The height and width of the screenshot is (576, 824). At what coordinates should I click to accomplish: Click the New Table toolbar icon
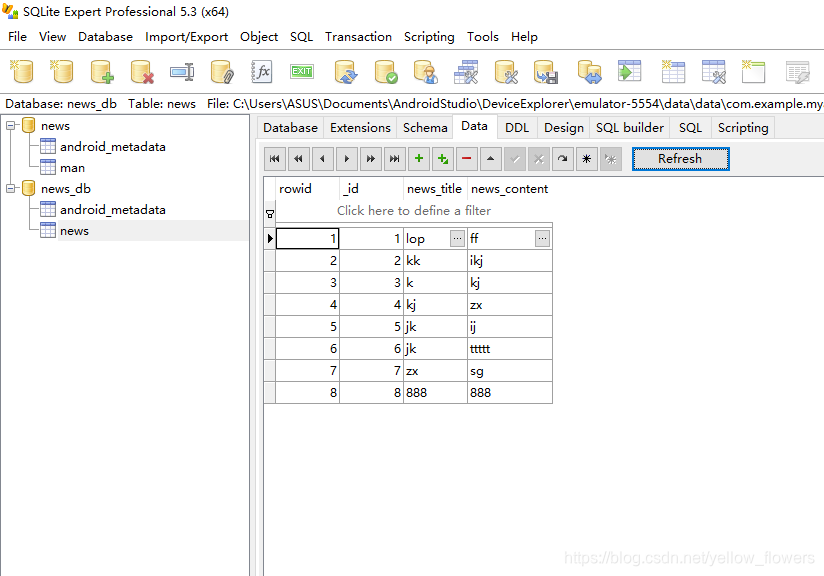(x=673, y=71)
